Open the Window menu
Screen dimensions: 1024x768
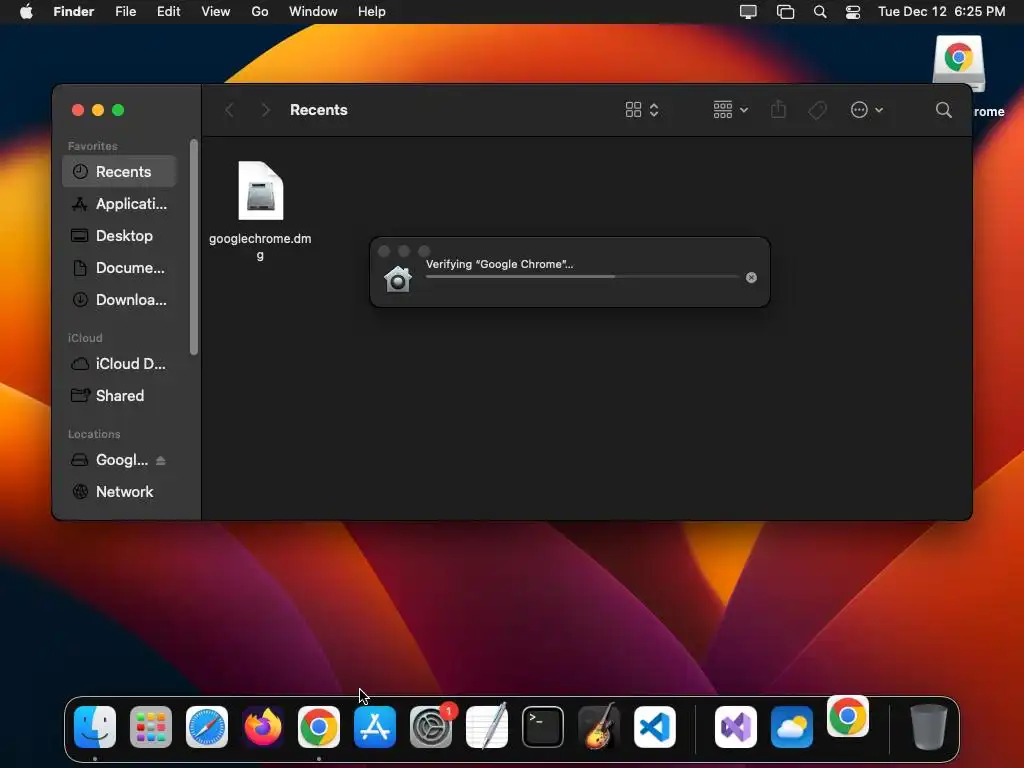point(313,12)
